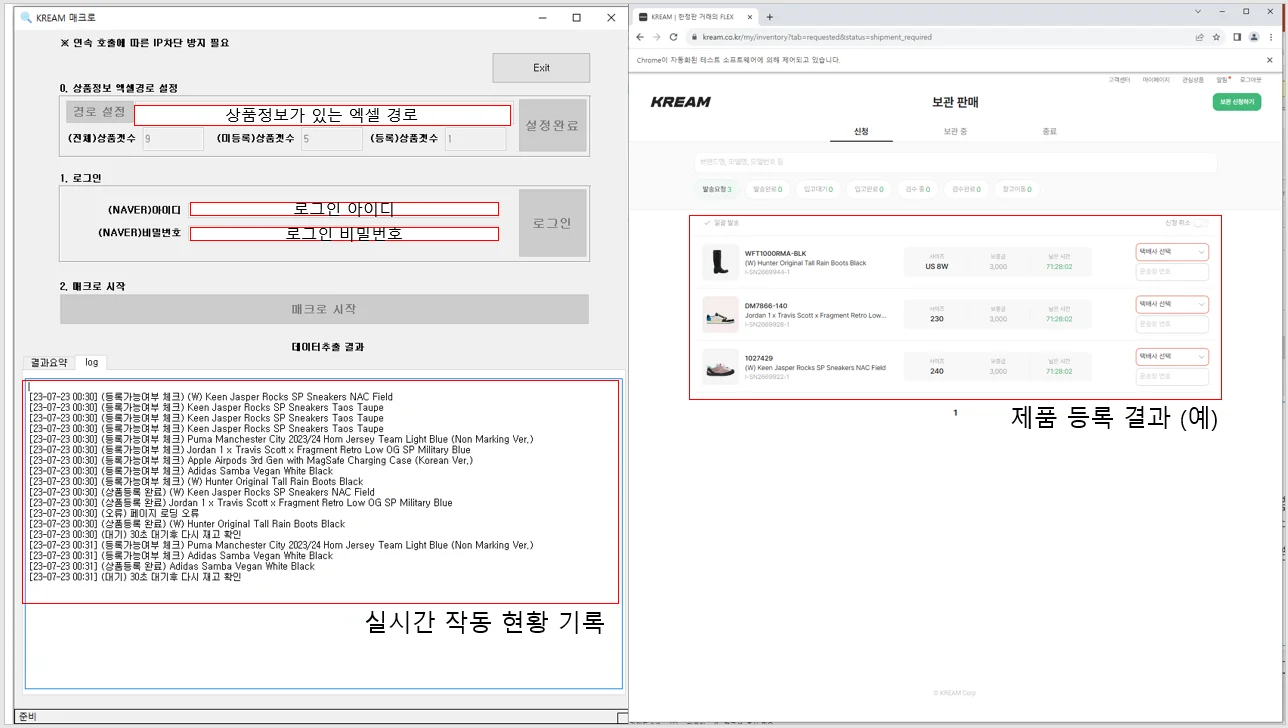Click the Exit button in the KREAM macro window
1288x728 pixels.
(541, 68)
